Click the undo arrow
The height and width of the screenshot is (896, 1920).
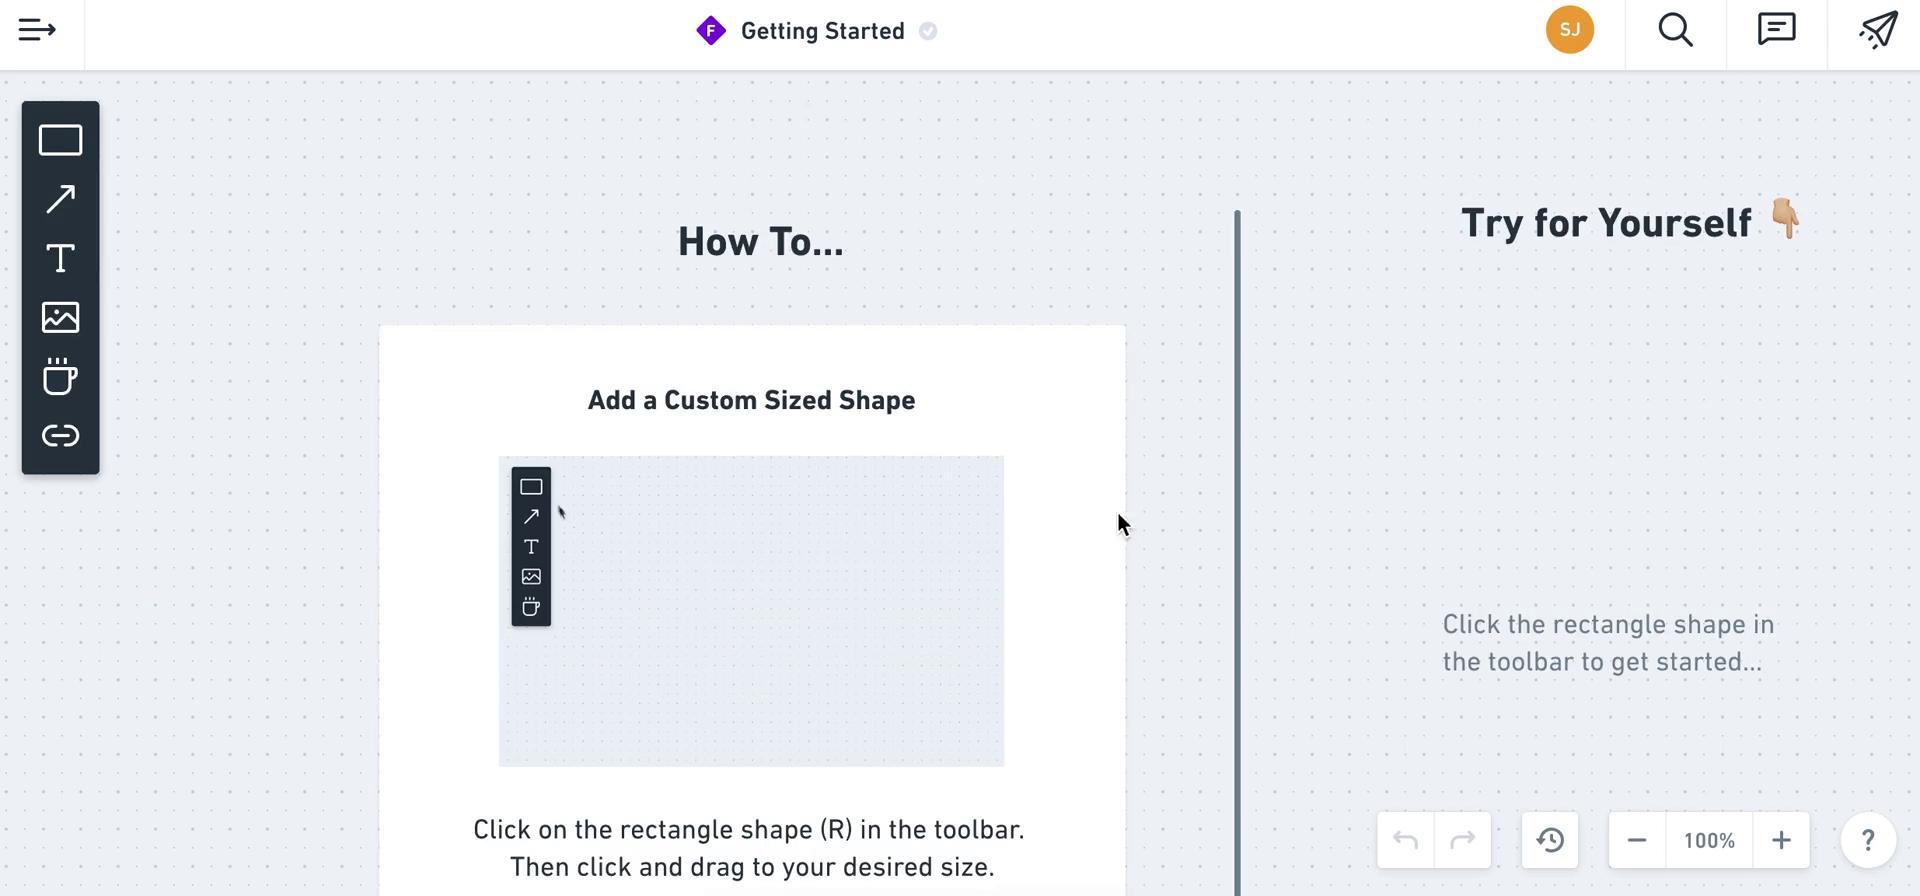(x=1404, y=840)
